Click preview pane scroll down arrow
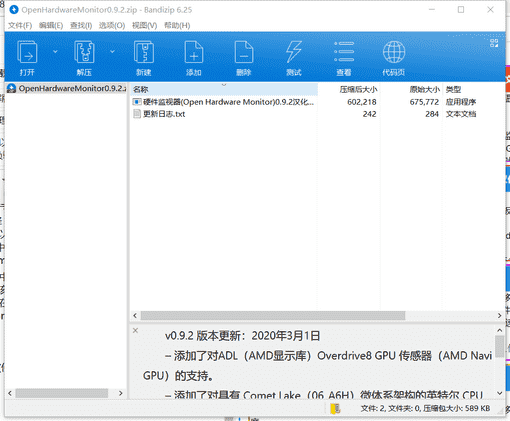 tap(499, 393)
